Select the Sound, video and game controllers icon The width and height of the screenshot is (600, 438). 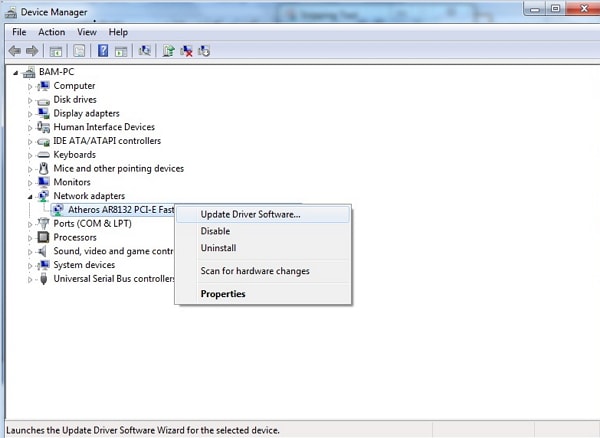point(42,251)
